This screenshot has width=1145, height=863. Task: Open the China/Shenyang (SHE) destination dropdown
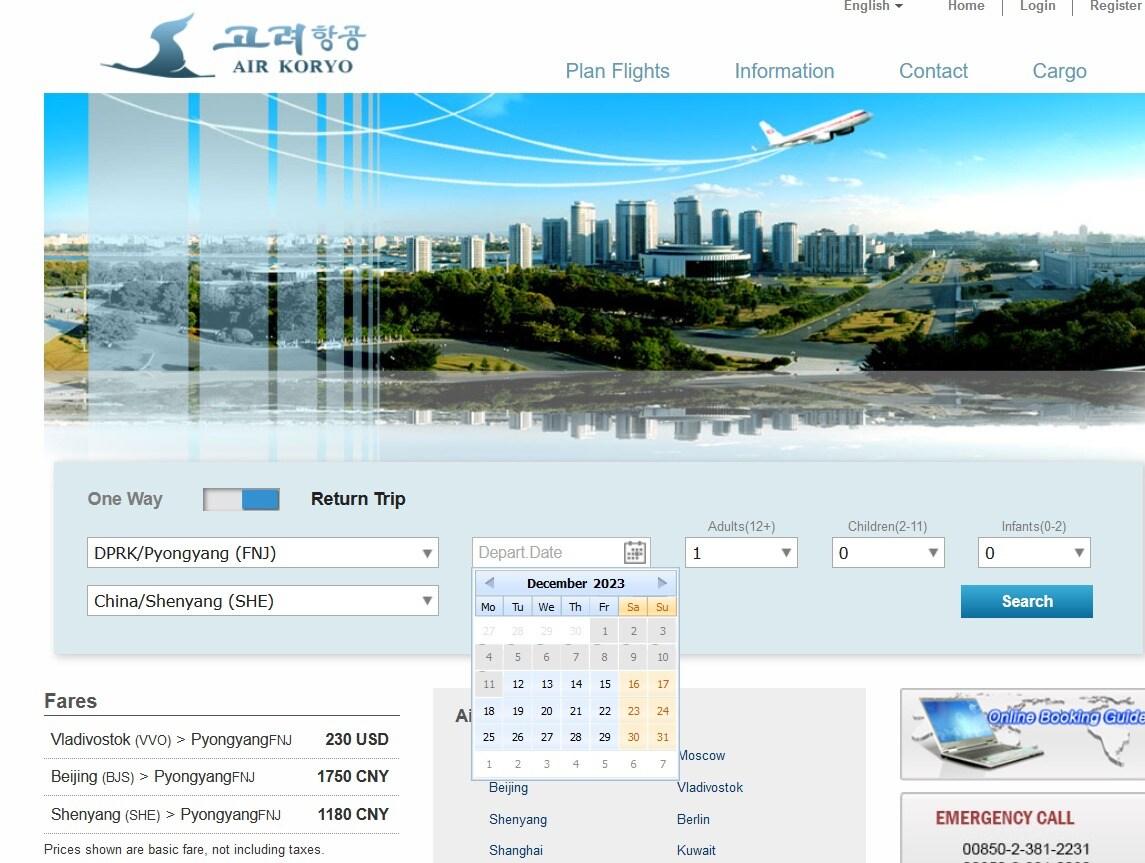262,600
